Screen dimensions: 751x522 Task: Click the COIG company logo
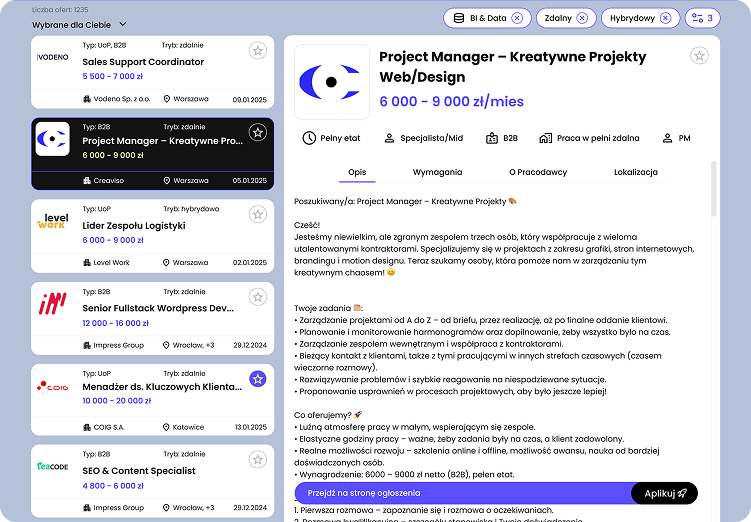[x=53, y=386]
